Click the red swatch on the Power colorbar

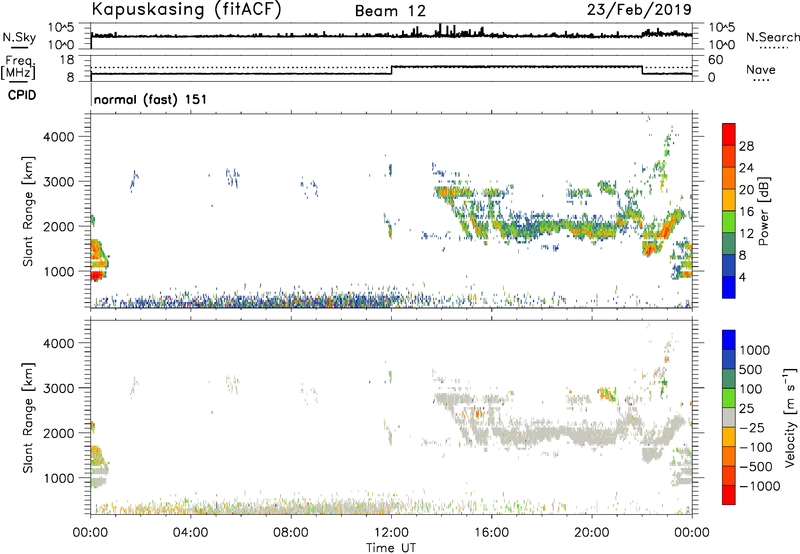tap(729, 134)
